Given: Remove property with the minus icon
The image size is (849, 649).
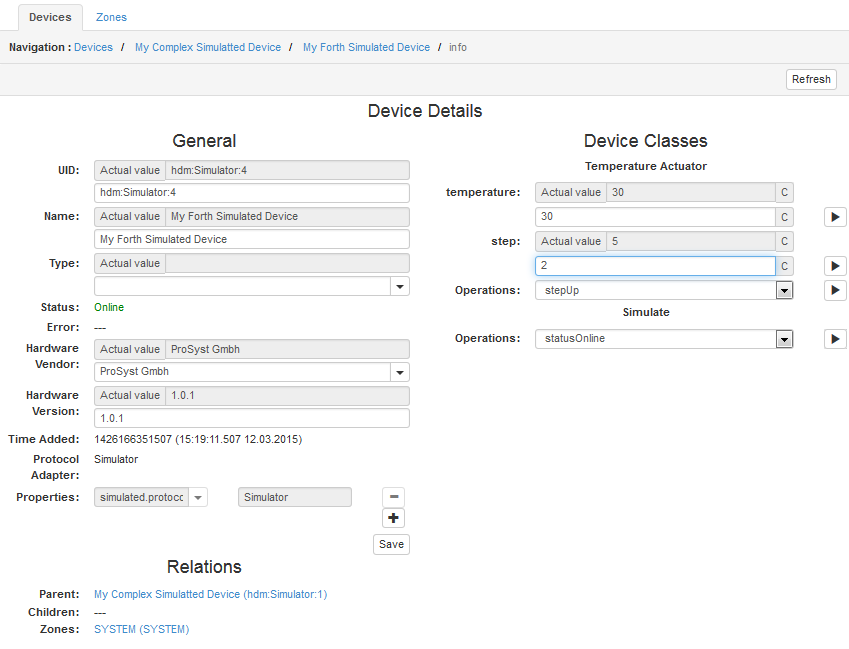Looking at the screenshot, I should click(x=394, y=497).
